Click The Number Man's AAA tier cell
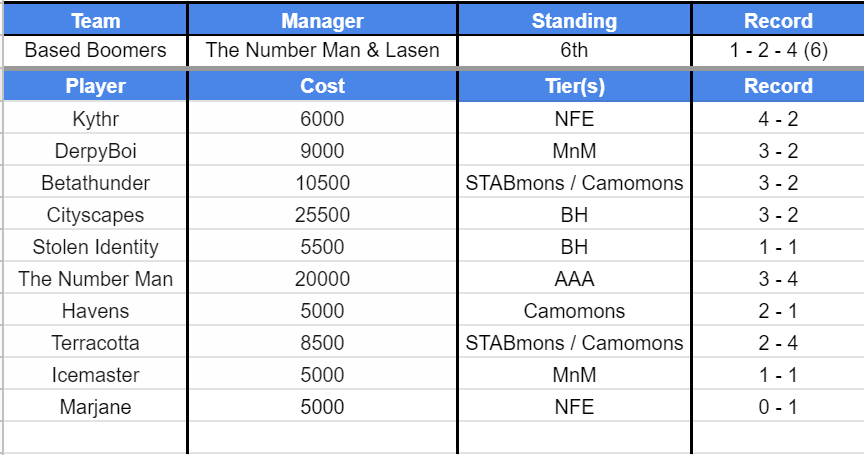 (x=574, y=278)
